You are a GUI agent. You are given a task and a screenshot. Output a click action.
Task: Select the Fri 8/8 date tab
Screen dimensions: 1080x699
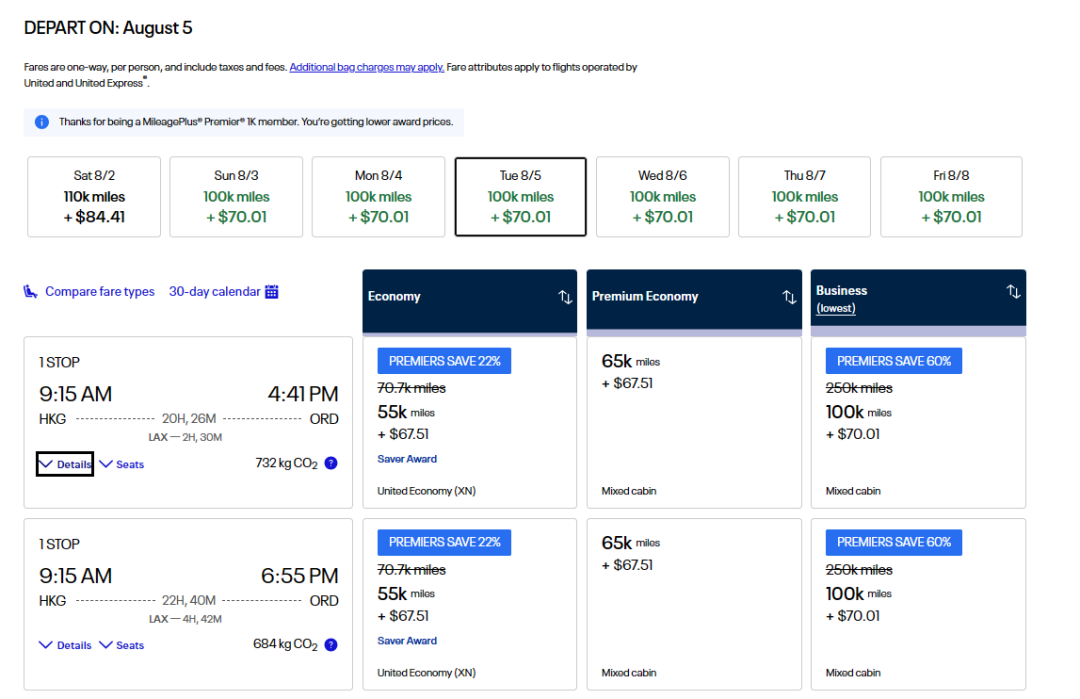(951, 196)
